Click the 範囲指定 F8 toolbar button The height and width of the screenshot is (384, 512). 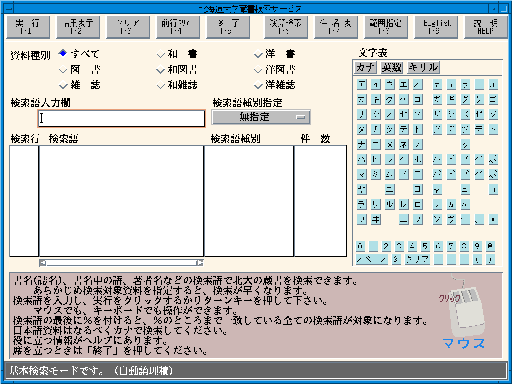[x=386, y=27]
